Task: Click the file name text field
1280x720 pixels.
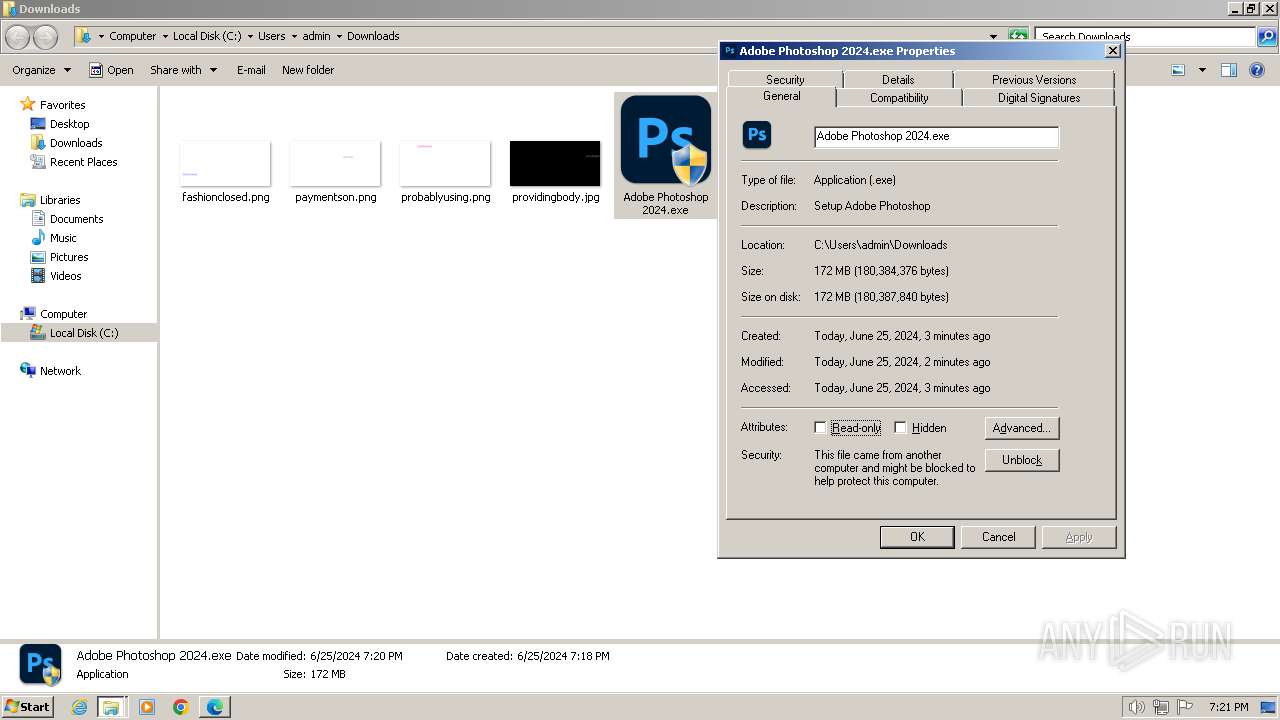Action: (x=936, y=136)
